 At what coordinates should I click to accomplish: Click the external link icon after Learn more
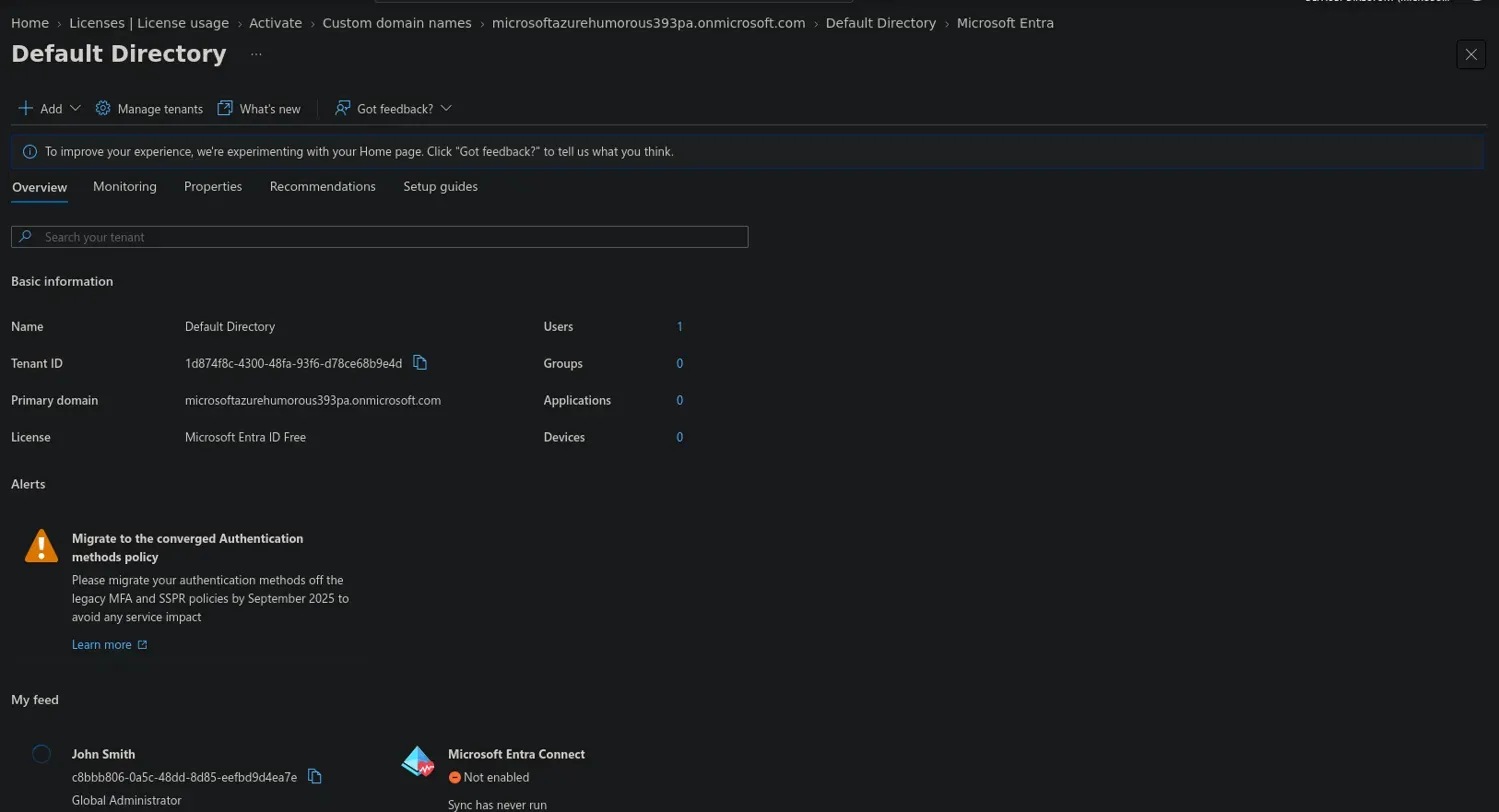click(x=142, y=645)
